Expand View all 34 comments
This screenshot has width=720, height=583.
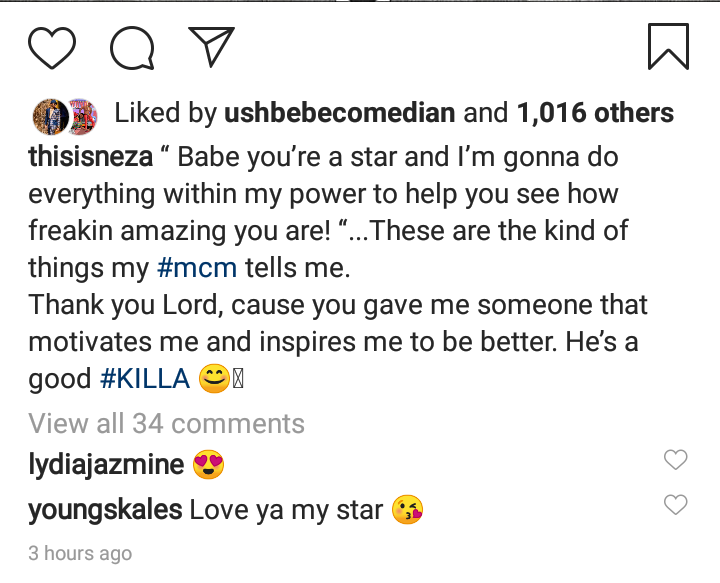pyautogui.click(x=166, y=423)
